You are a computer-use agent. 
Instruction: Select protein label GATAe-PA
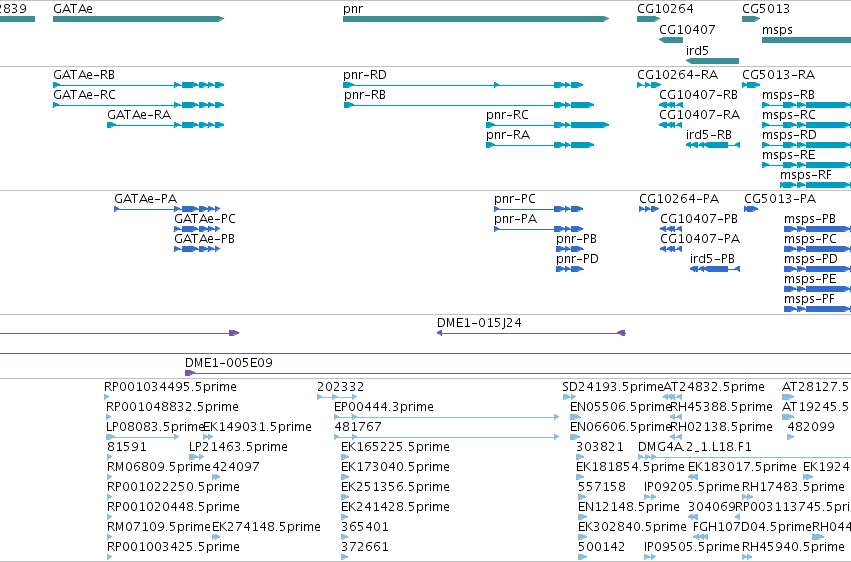click(145, 199)
